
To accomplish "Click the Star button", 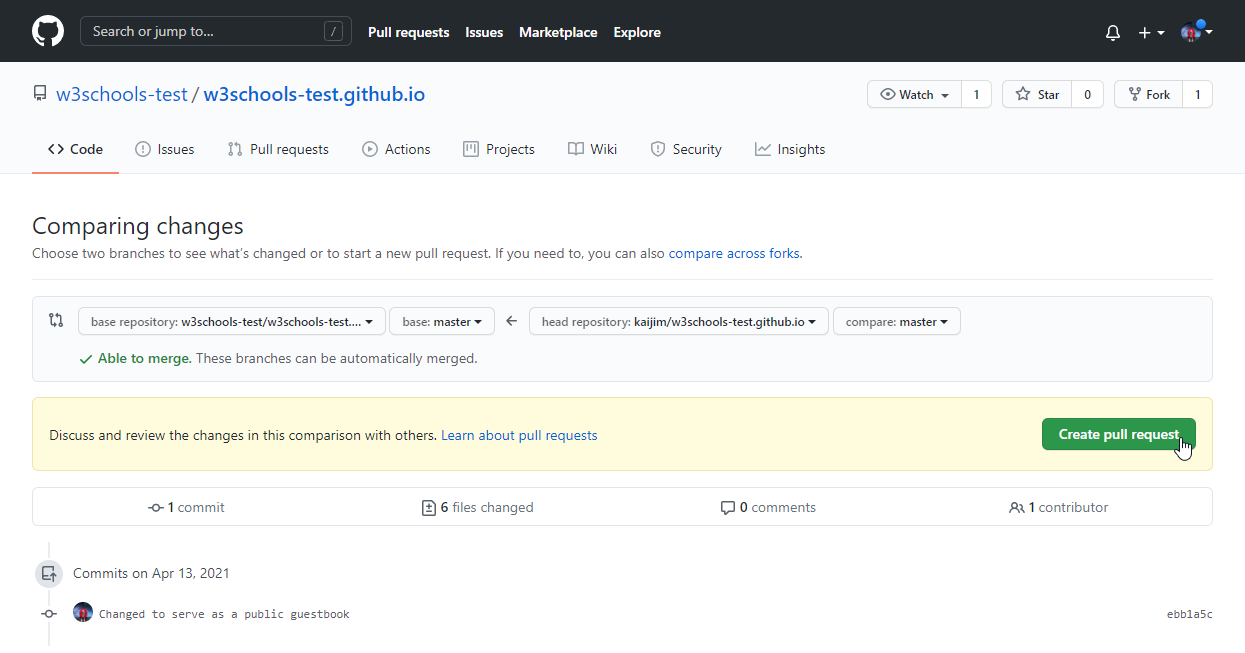I will 1037,94.
